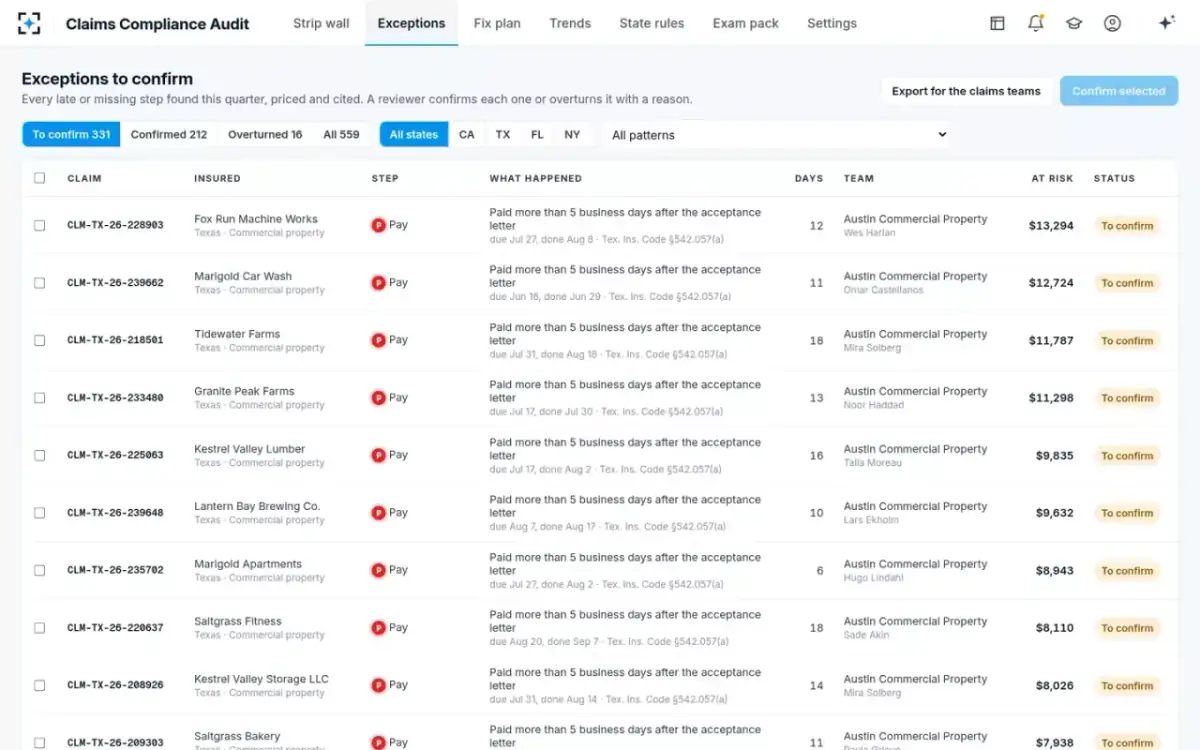Launch the AI sparkle assistant
This screenshot has height=750, width=1200.
(1166, 23)
